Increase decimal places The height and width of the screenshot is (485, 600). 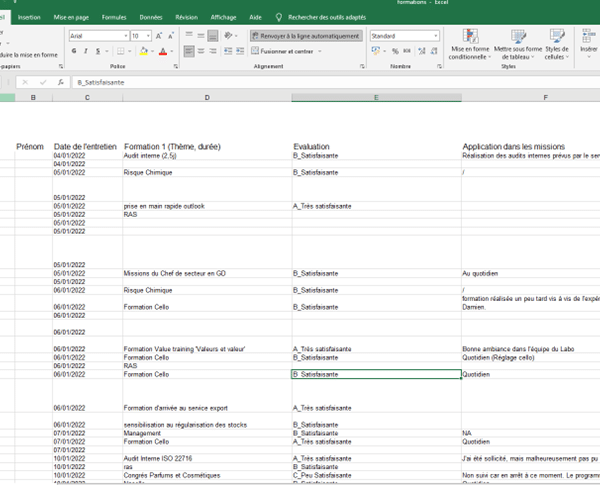[422, 51]
